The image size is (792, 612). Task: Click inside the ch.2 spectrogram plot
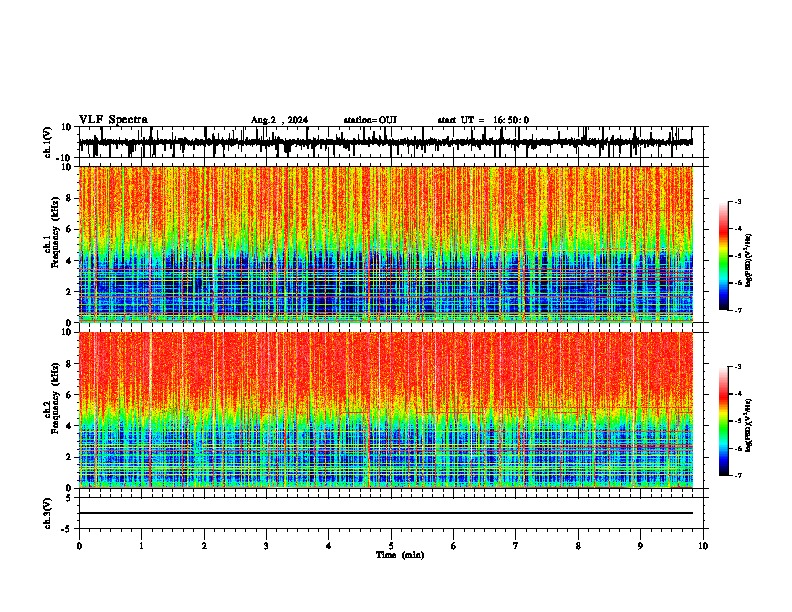[x=385, y=410]
